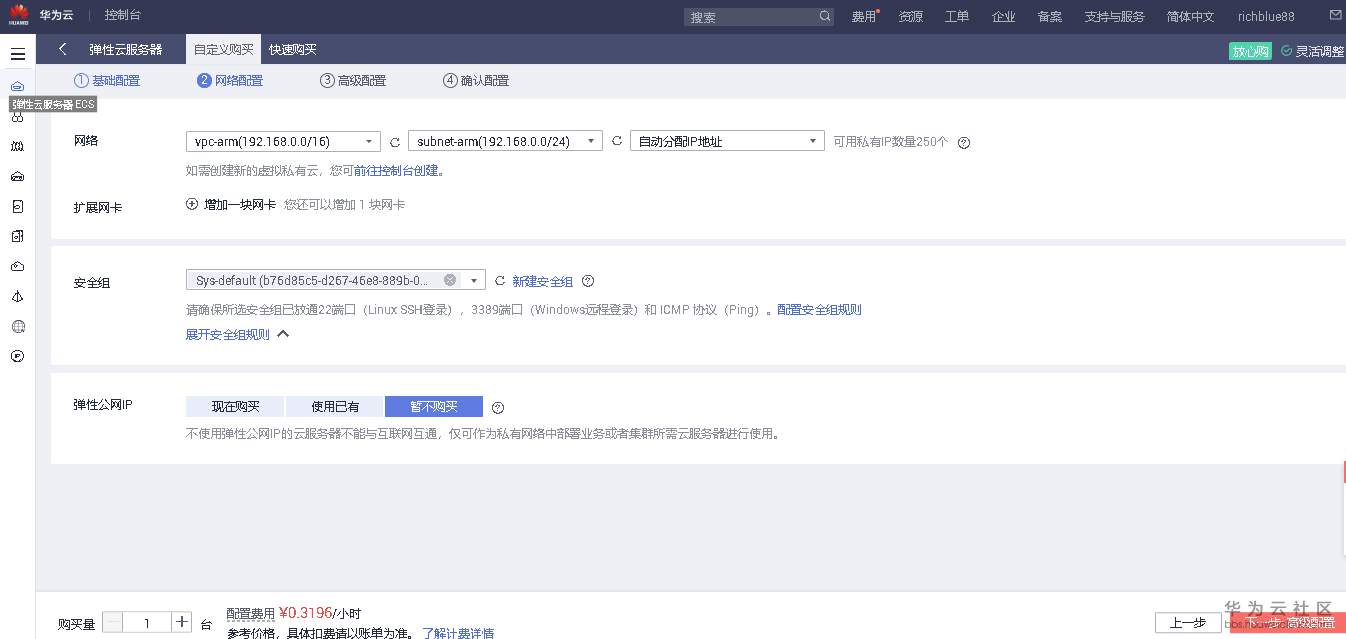1346x639 pixels.
Task: Open the vpc-arm(192.168.0.0/16) dropdown
Action: click(283, 141)
